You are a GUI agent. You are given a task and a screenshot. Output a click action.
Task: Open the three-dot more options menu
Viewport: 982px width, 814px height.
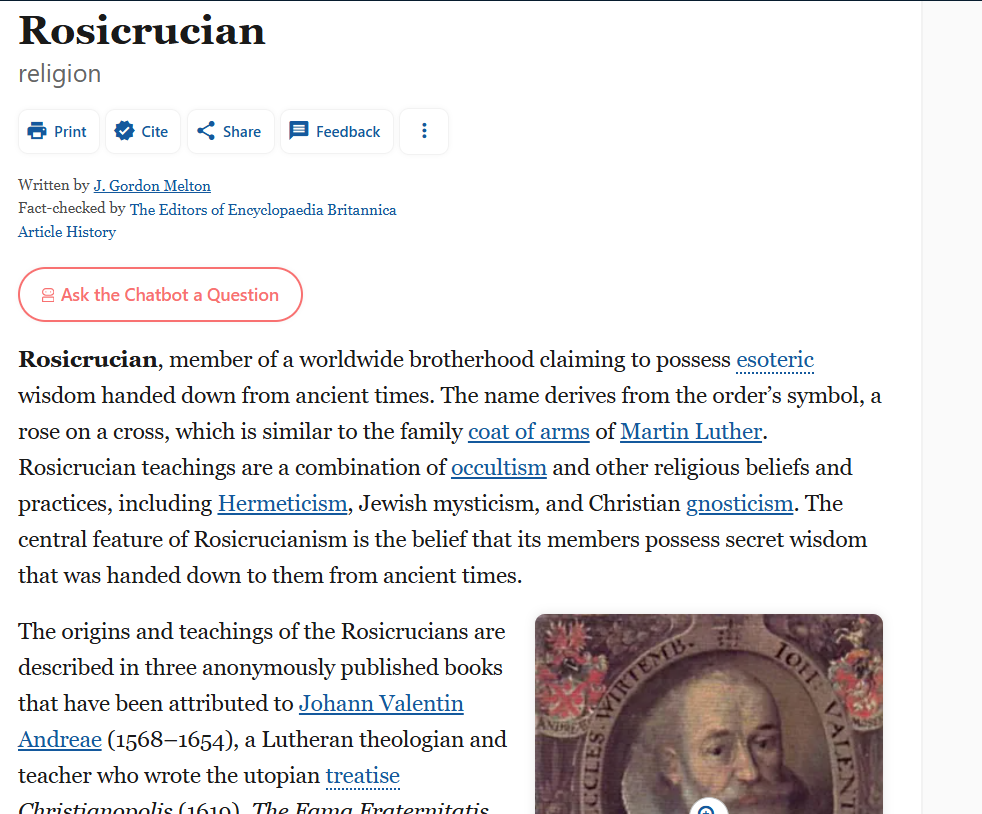(424, 131)
